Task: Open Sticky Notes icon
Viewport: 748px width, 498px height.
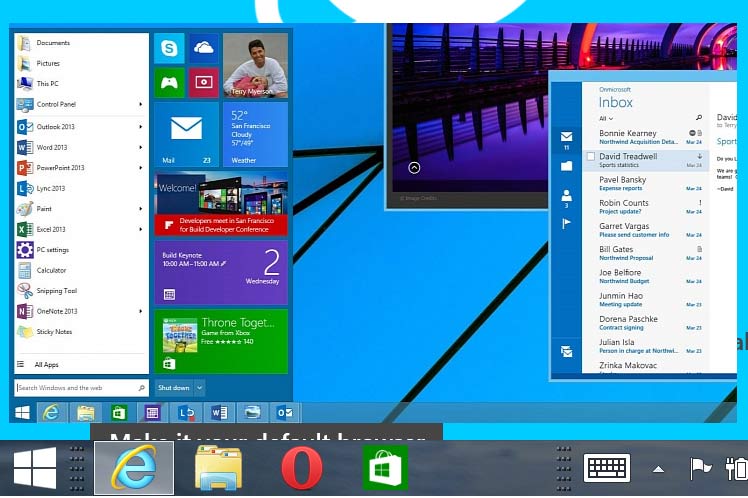Action: coord(25,332)
